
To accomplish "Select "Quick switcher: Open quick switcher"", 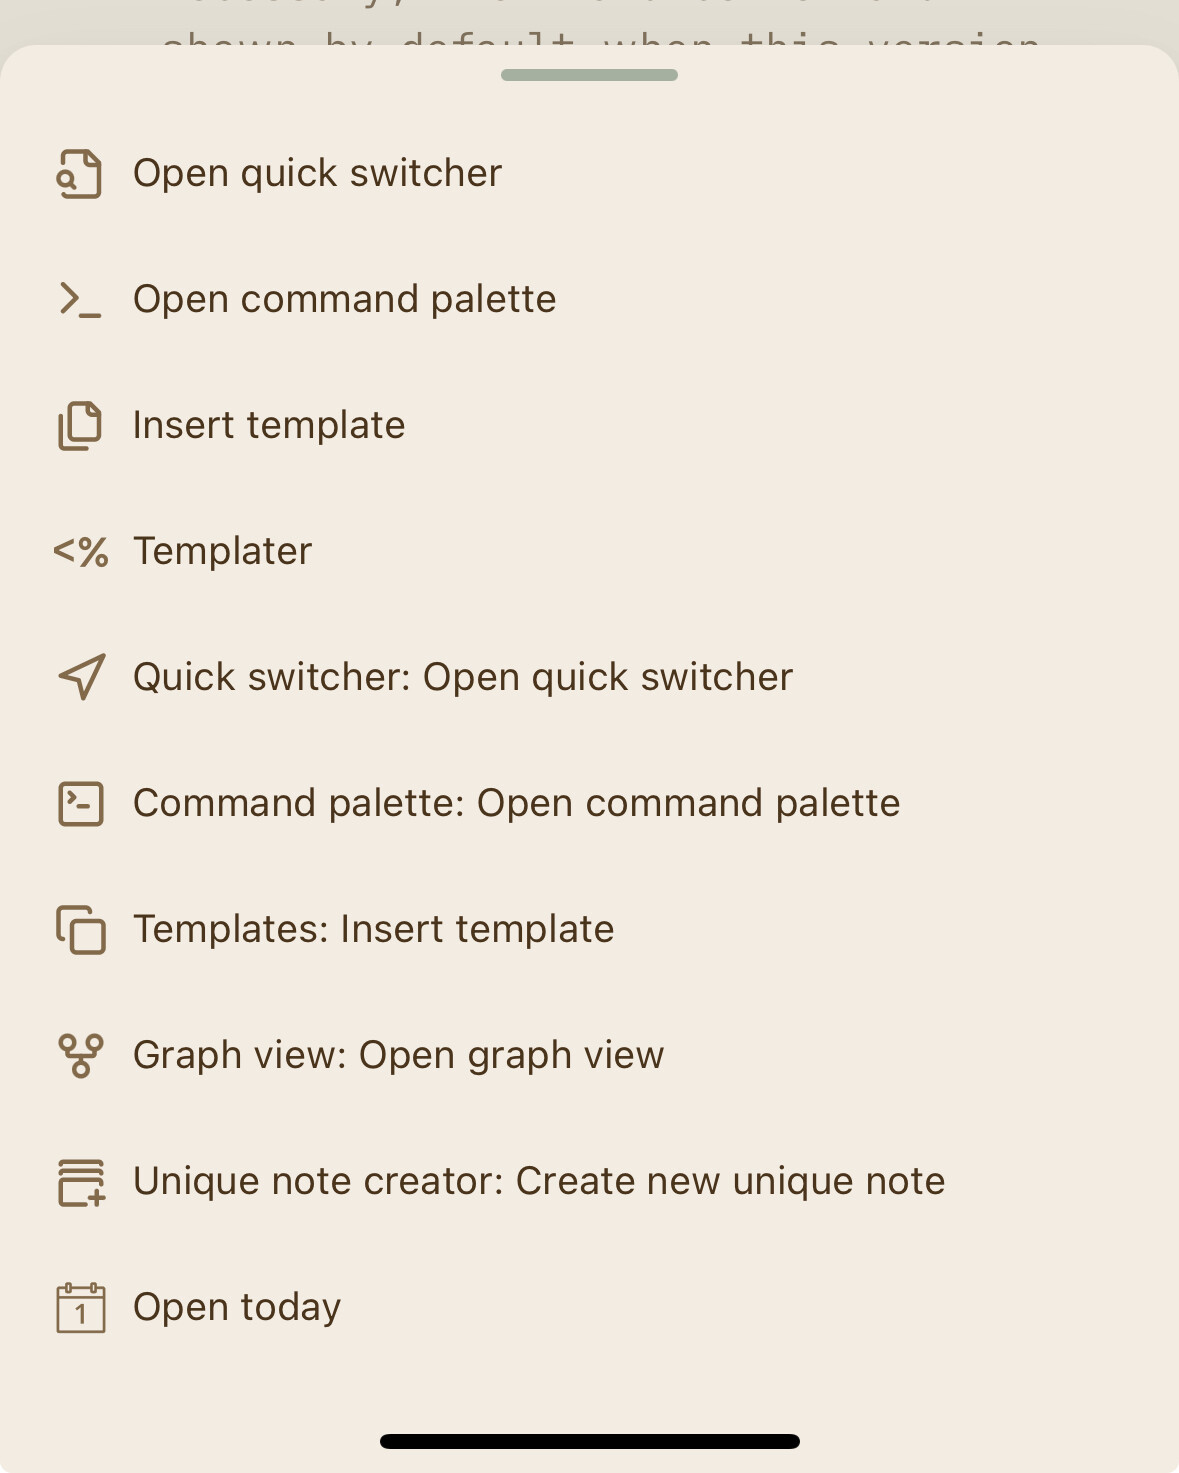I will pos(463,678).
